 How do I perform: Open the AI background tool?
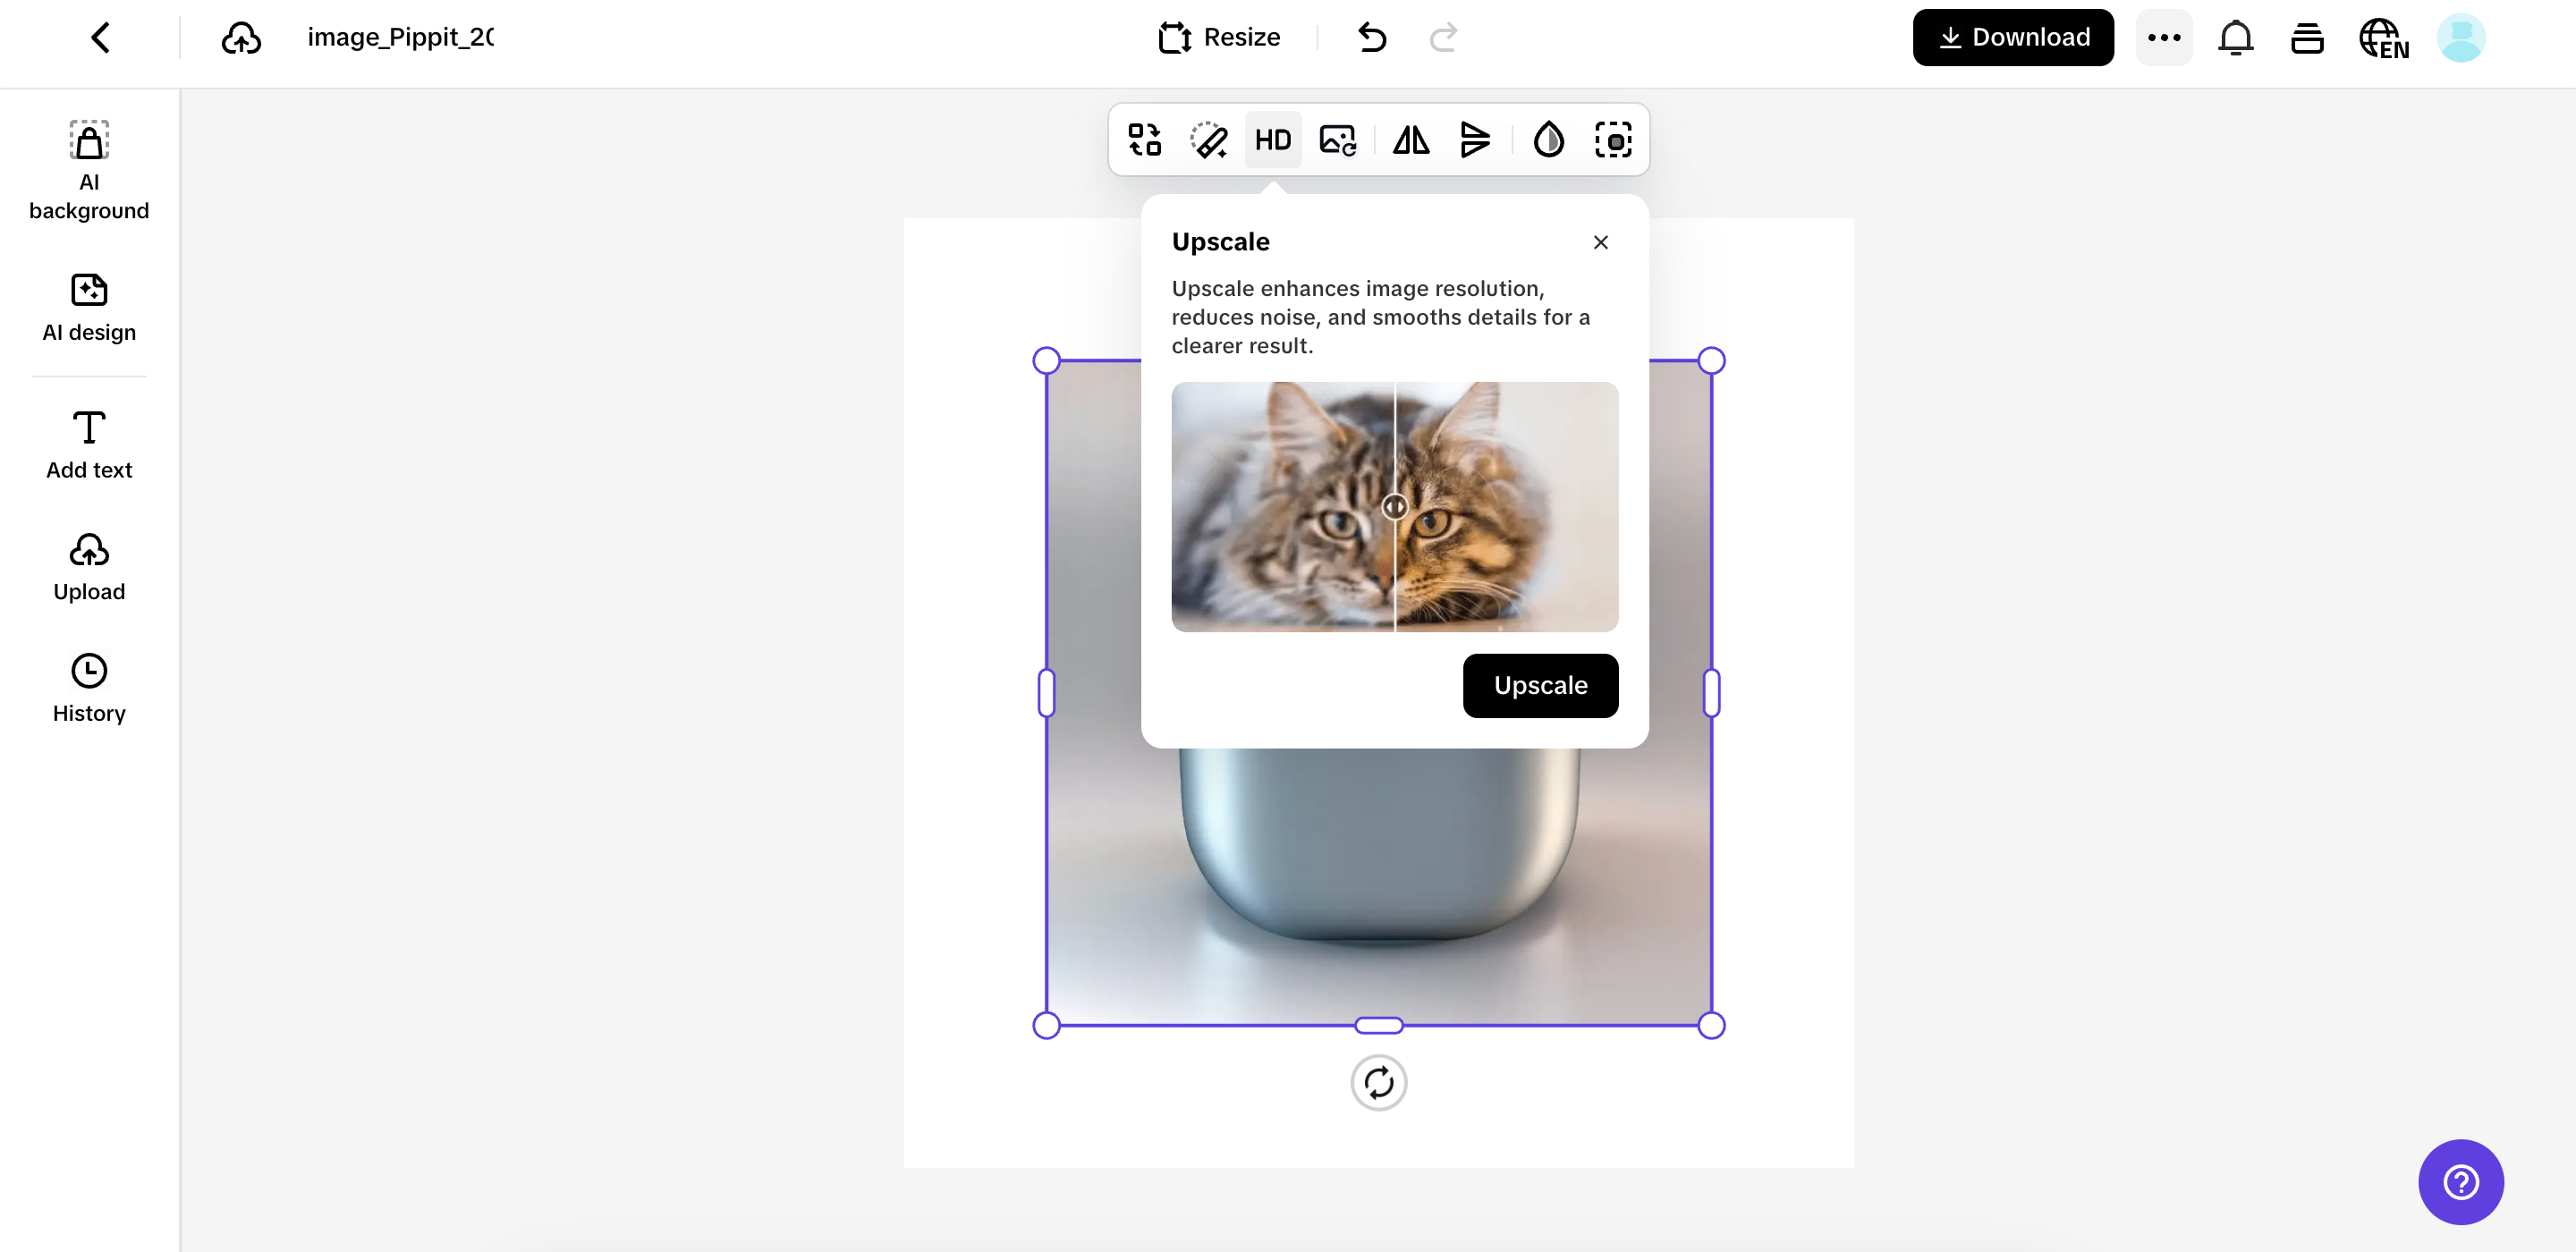[89, 169]
